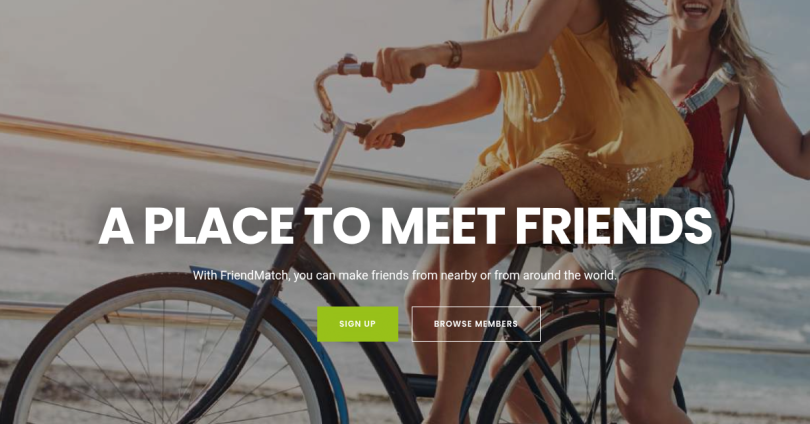Viewport: 810px width, 424px height.
Task: Select the FriendMatch tagline sentence
Action: point(404,275)
